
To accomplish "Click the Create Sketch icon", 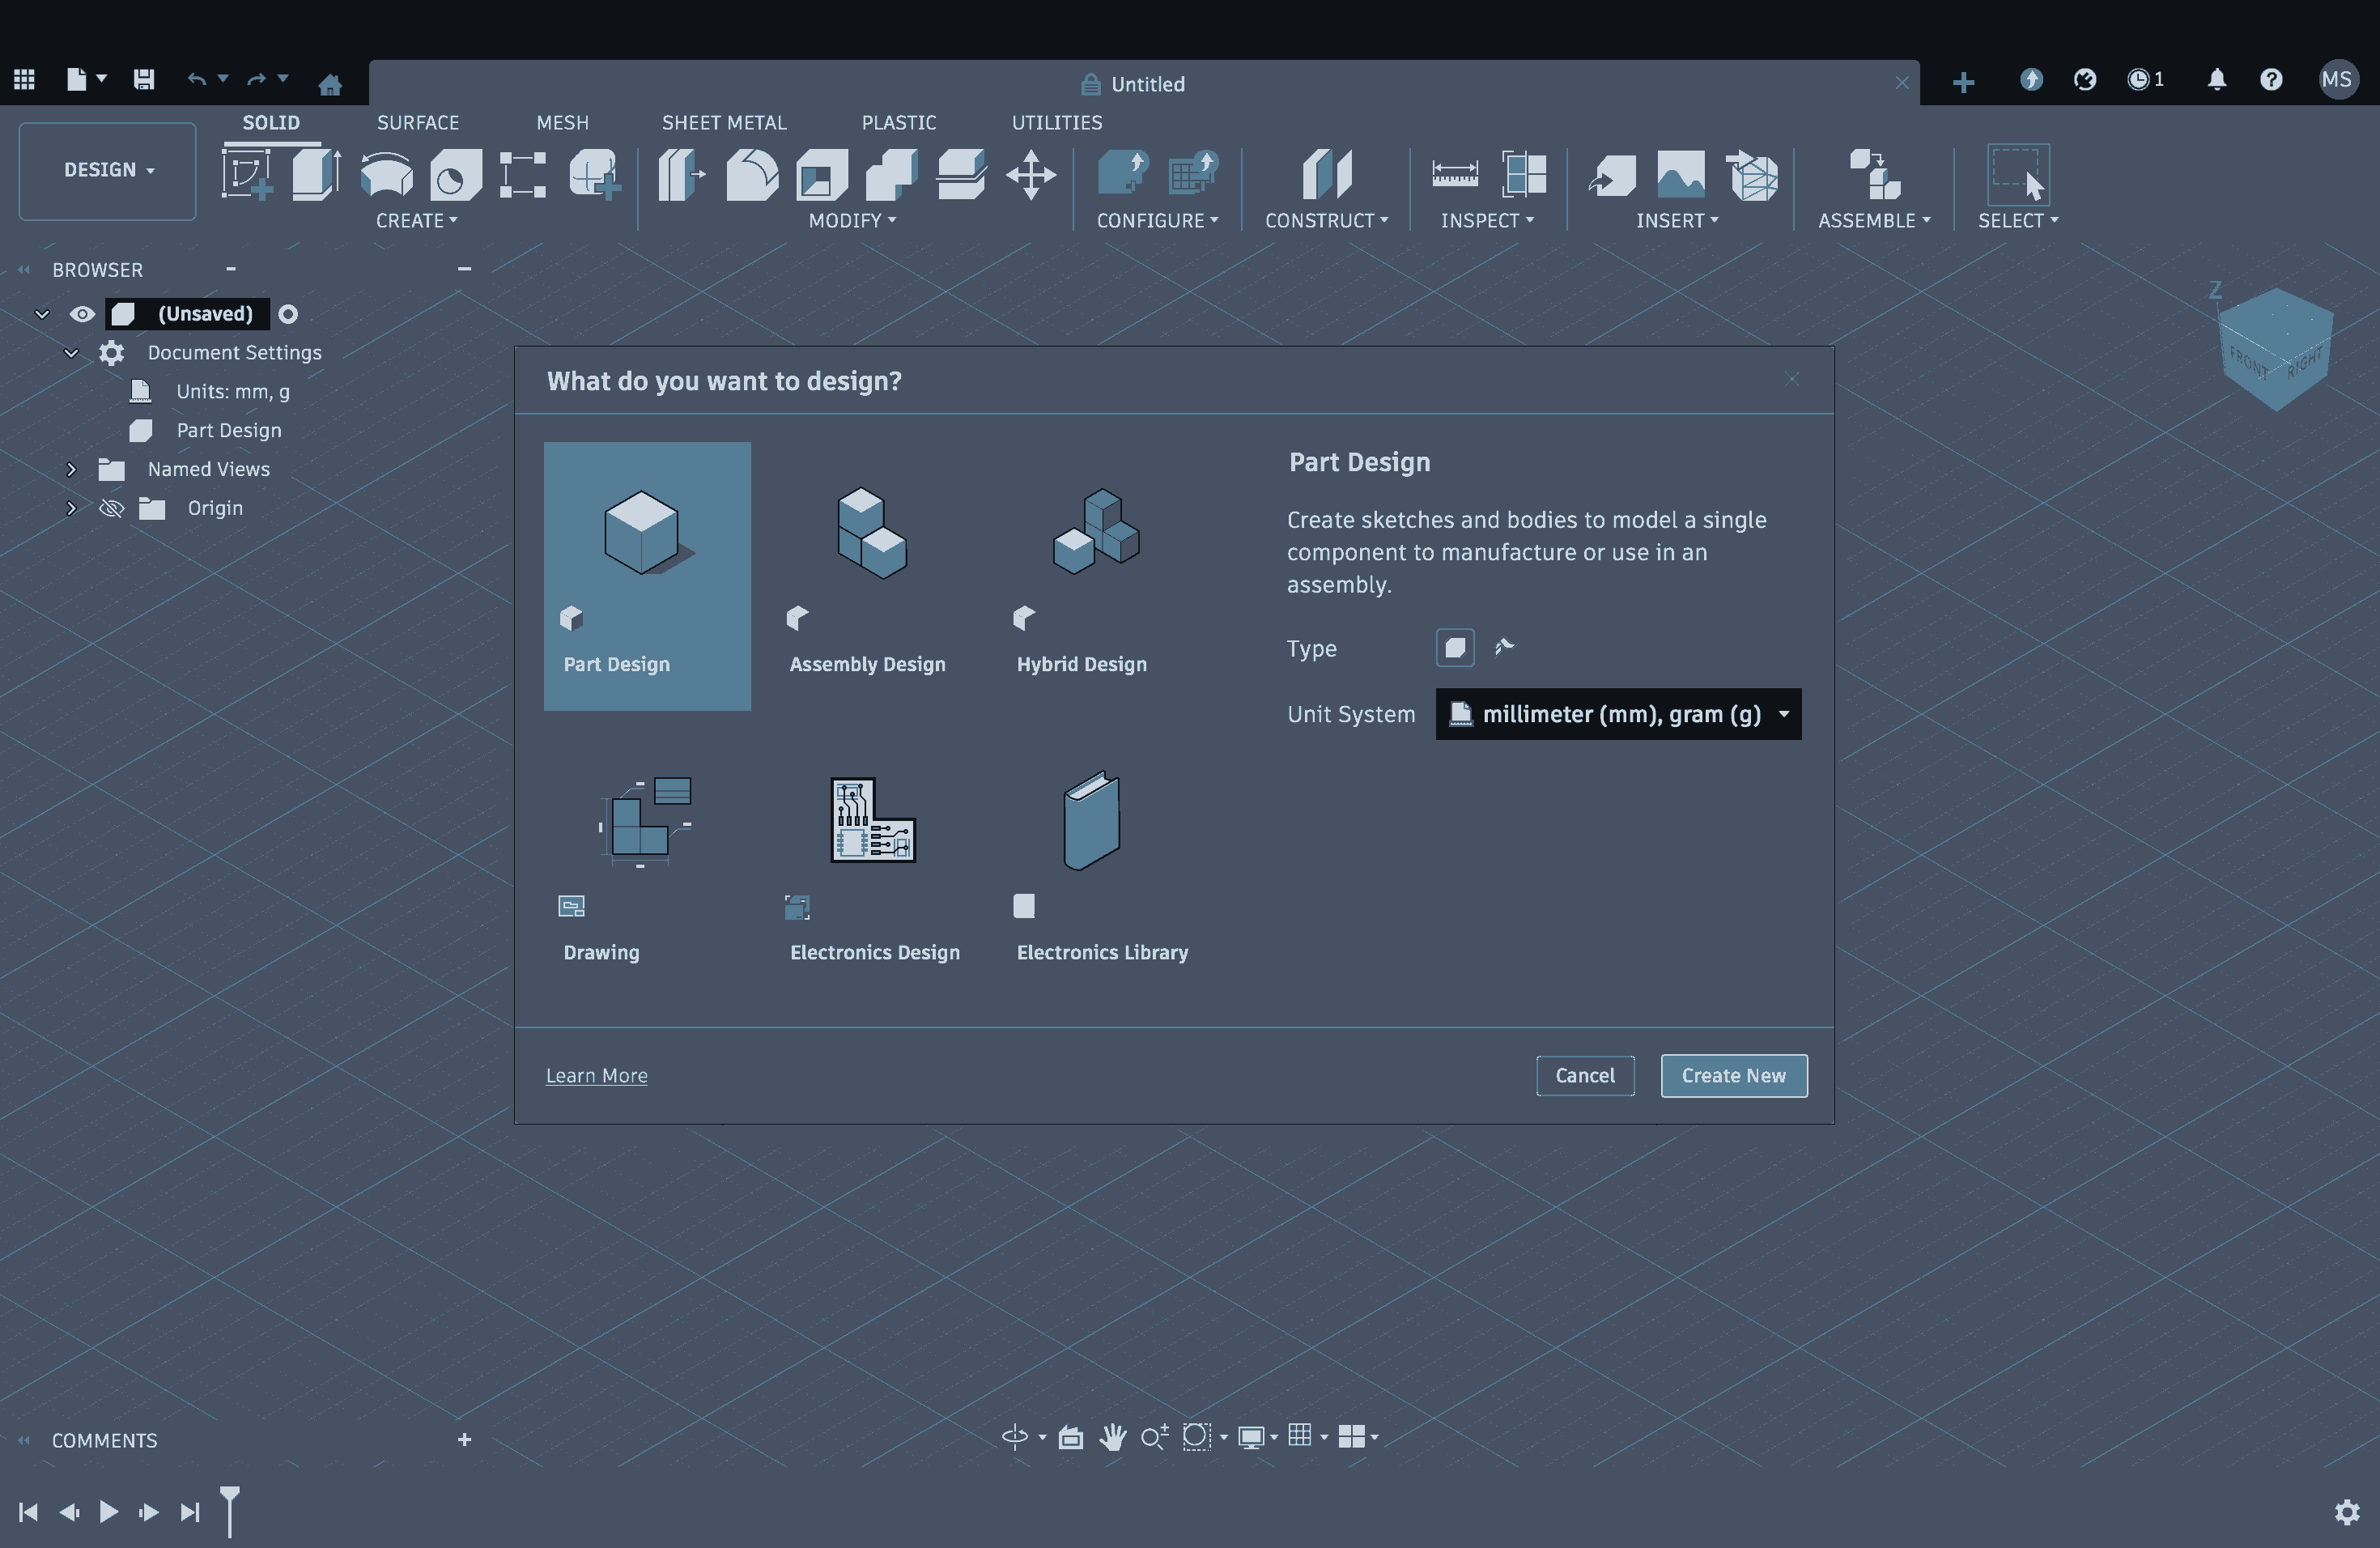I will (246, 174).
